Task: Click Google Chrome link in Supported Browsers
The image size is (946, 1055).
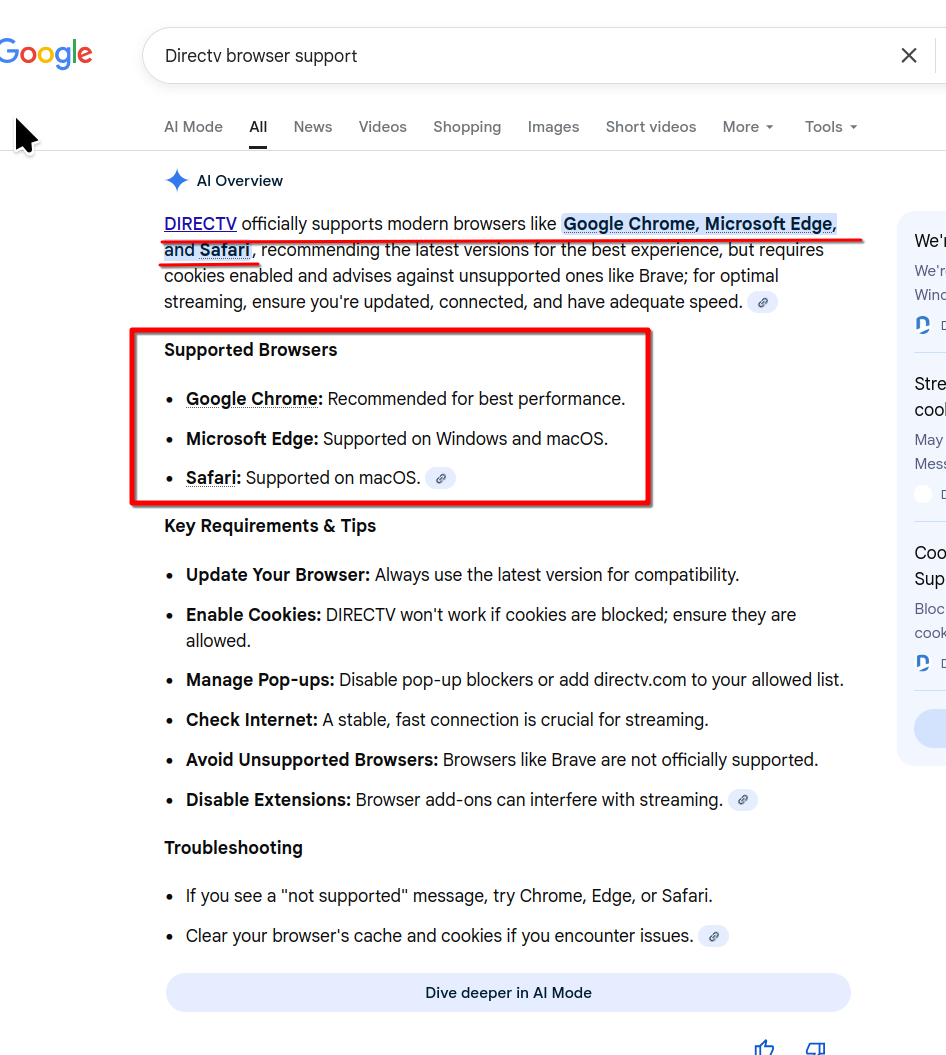Action: click(252, 399)
